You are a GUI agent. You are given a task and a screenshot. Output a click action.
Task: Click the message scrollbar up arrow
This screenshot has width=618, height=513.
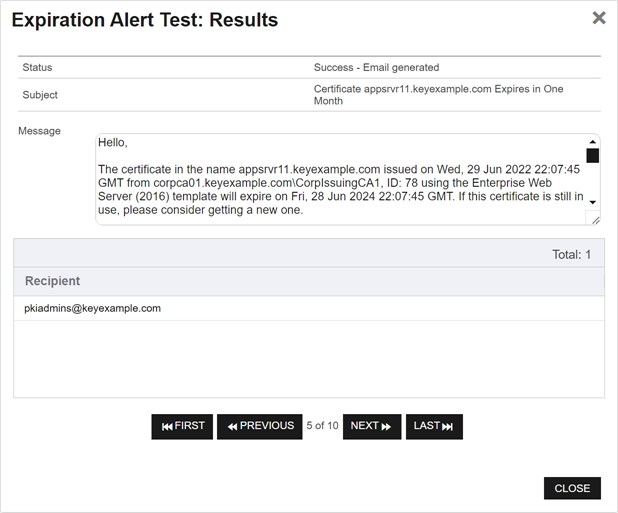click(x=593, y=142)
